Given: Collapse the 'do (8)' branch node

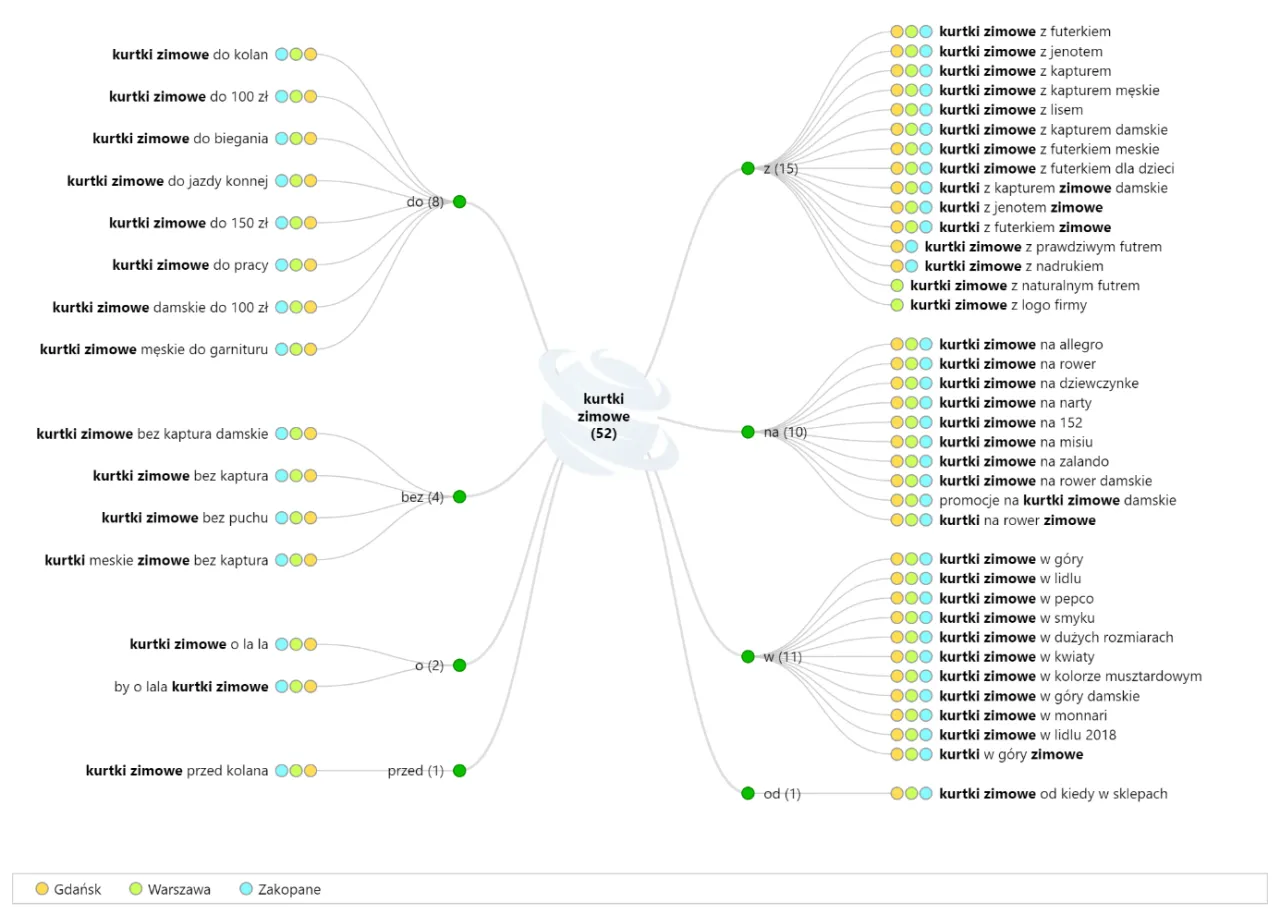Looking at the screenshot, I should click(x=460, y=202).
